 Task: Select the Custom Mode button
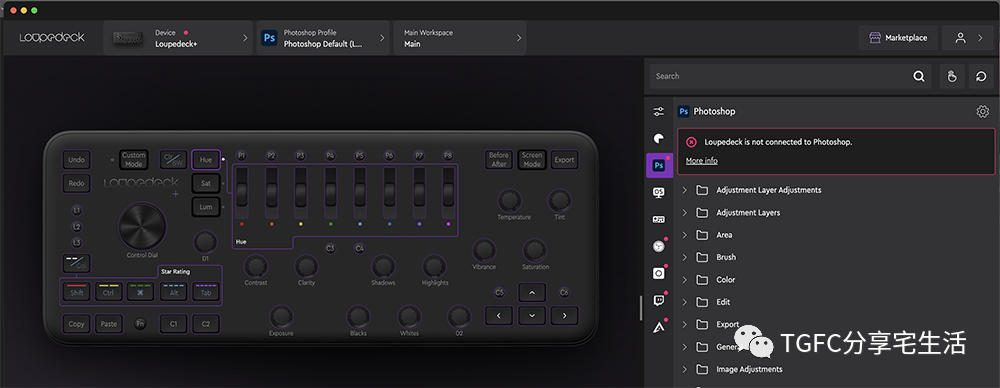coord(134,160)
